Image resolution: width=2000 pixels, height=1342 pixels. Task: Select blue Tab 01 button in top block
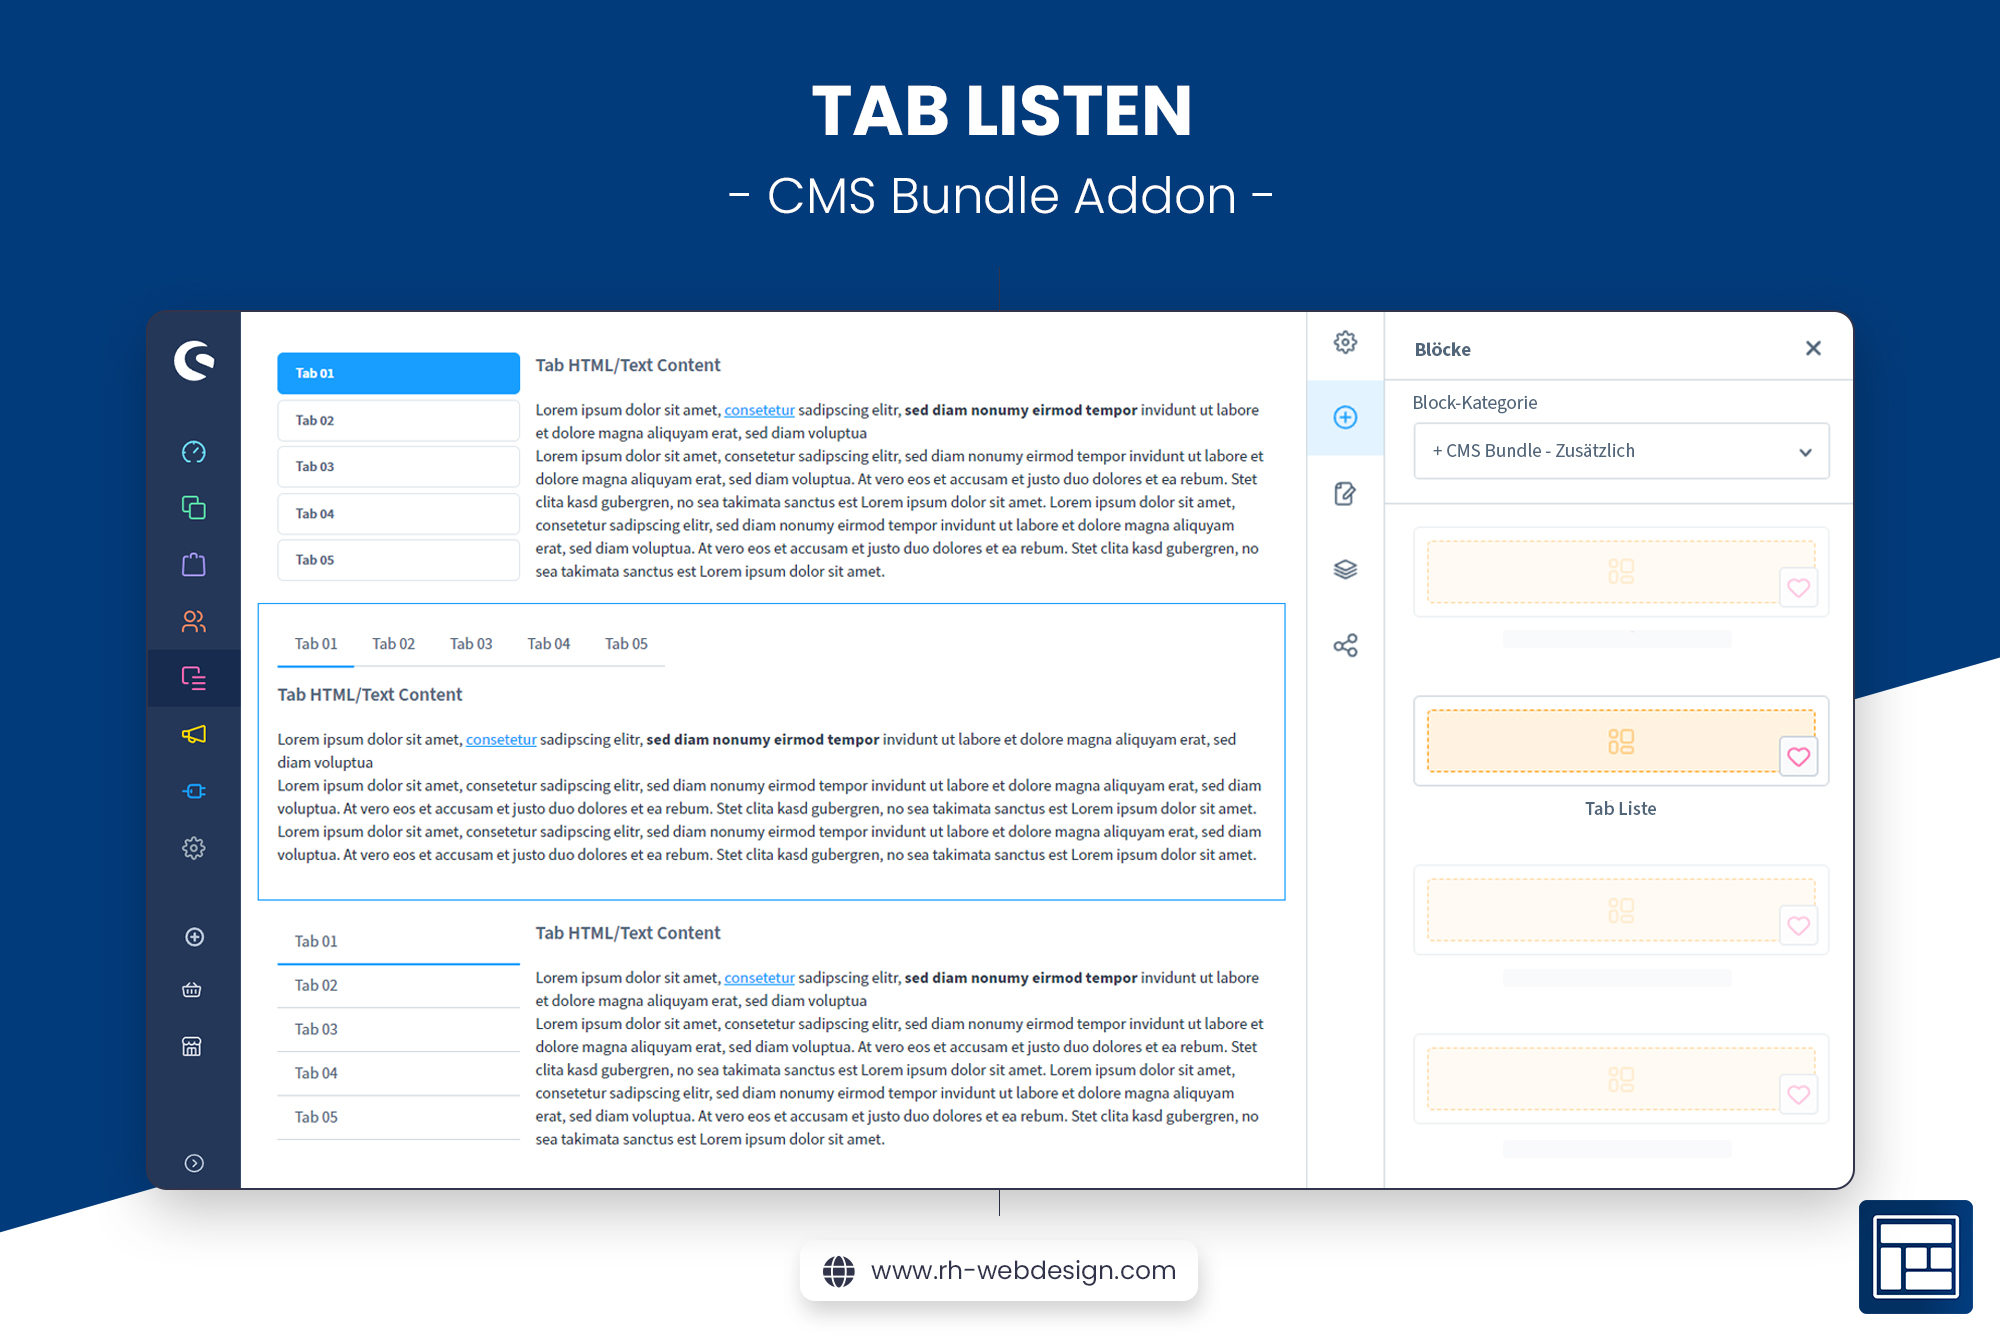tap(398, 373)
